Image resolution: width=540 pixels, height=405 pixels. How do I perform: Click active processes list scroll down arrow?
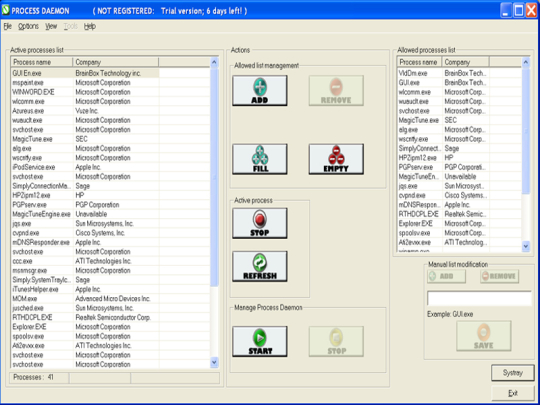[x=214, y=362]
